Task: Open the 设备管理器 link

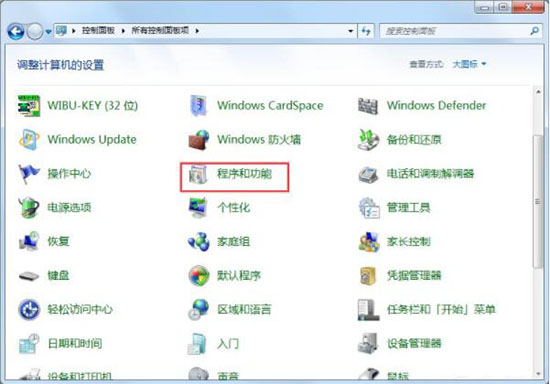Action: coord(414,343)
